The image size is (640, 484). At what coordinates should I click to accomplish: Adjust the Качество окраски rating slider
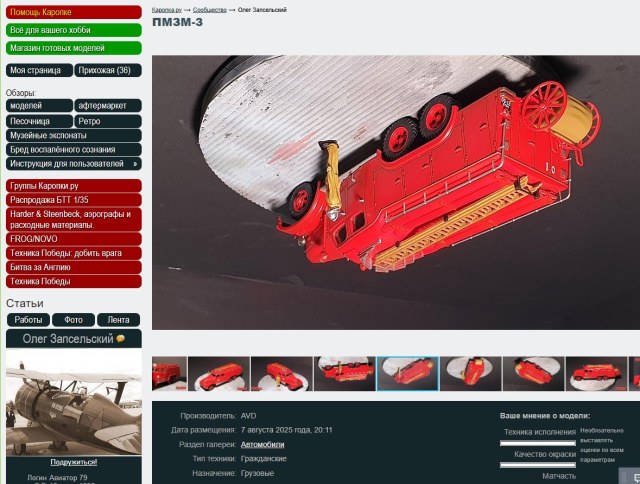pyautogui.click(x=538, y=464)
